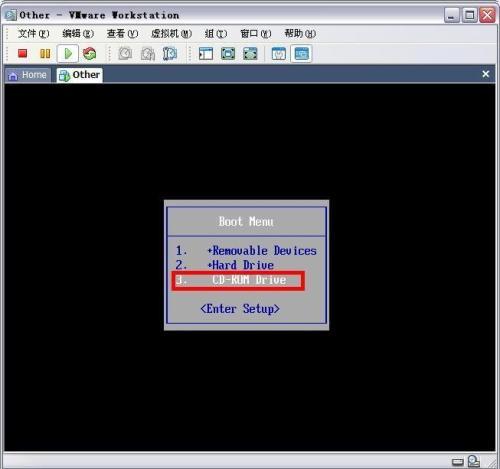Click the summary view toolbar icon
This screenshot has height=469, width=500.
click(279, 54)
